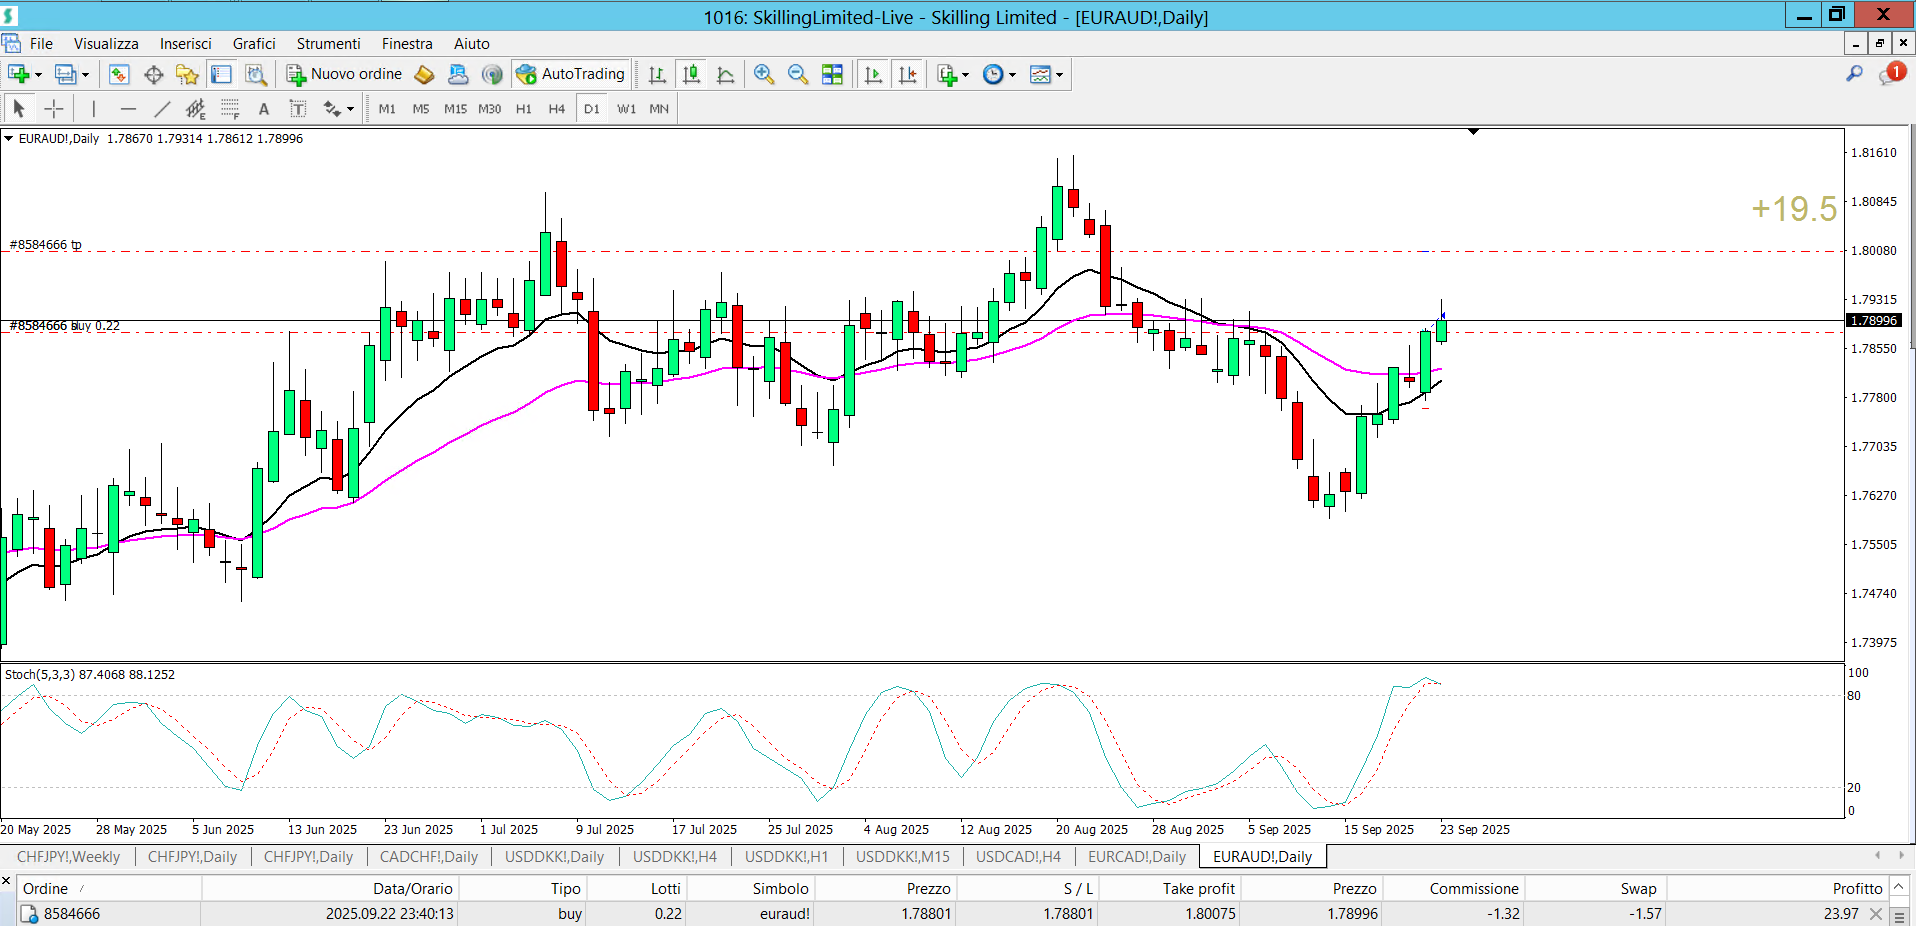Expand the arrows tool dropdown
The image size is (1916, 926).
tap(350, 109)
